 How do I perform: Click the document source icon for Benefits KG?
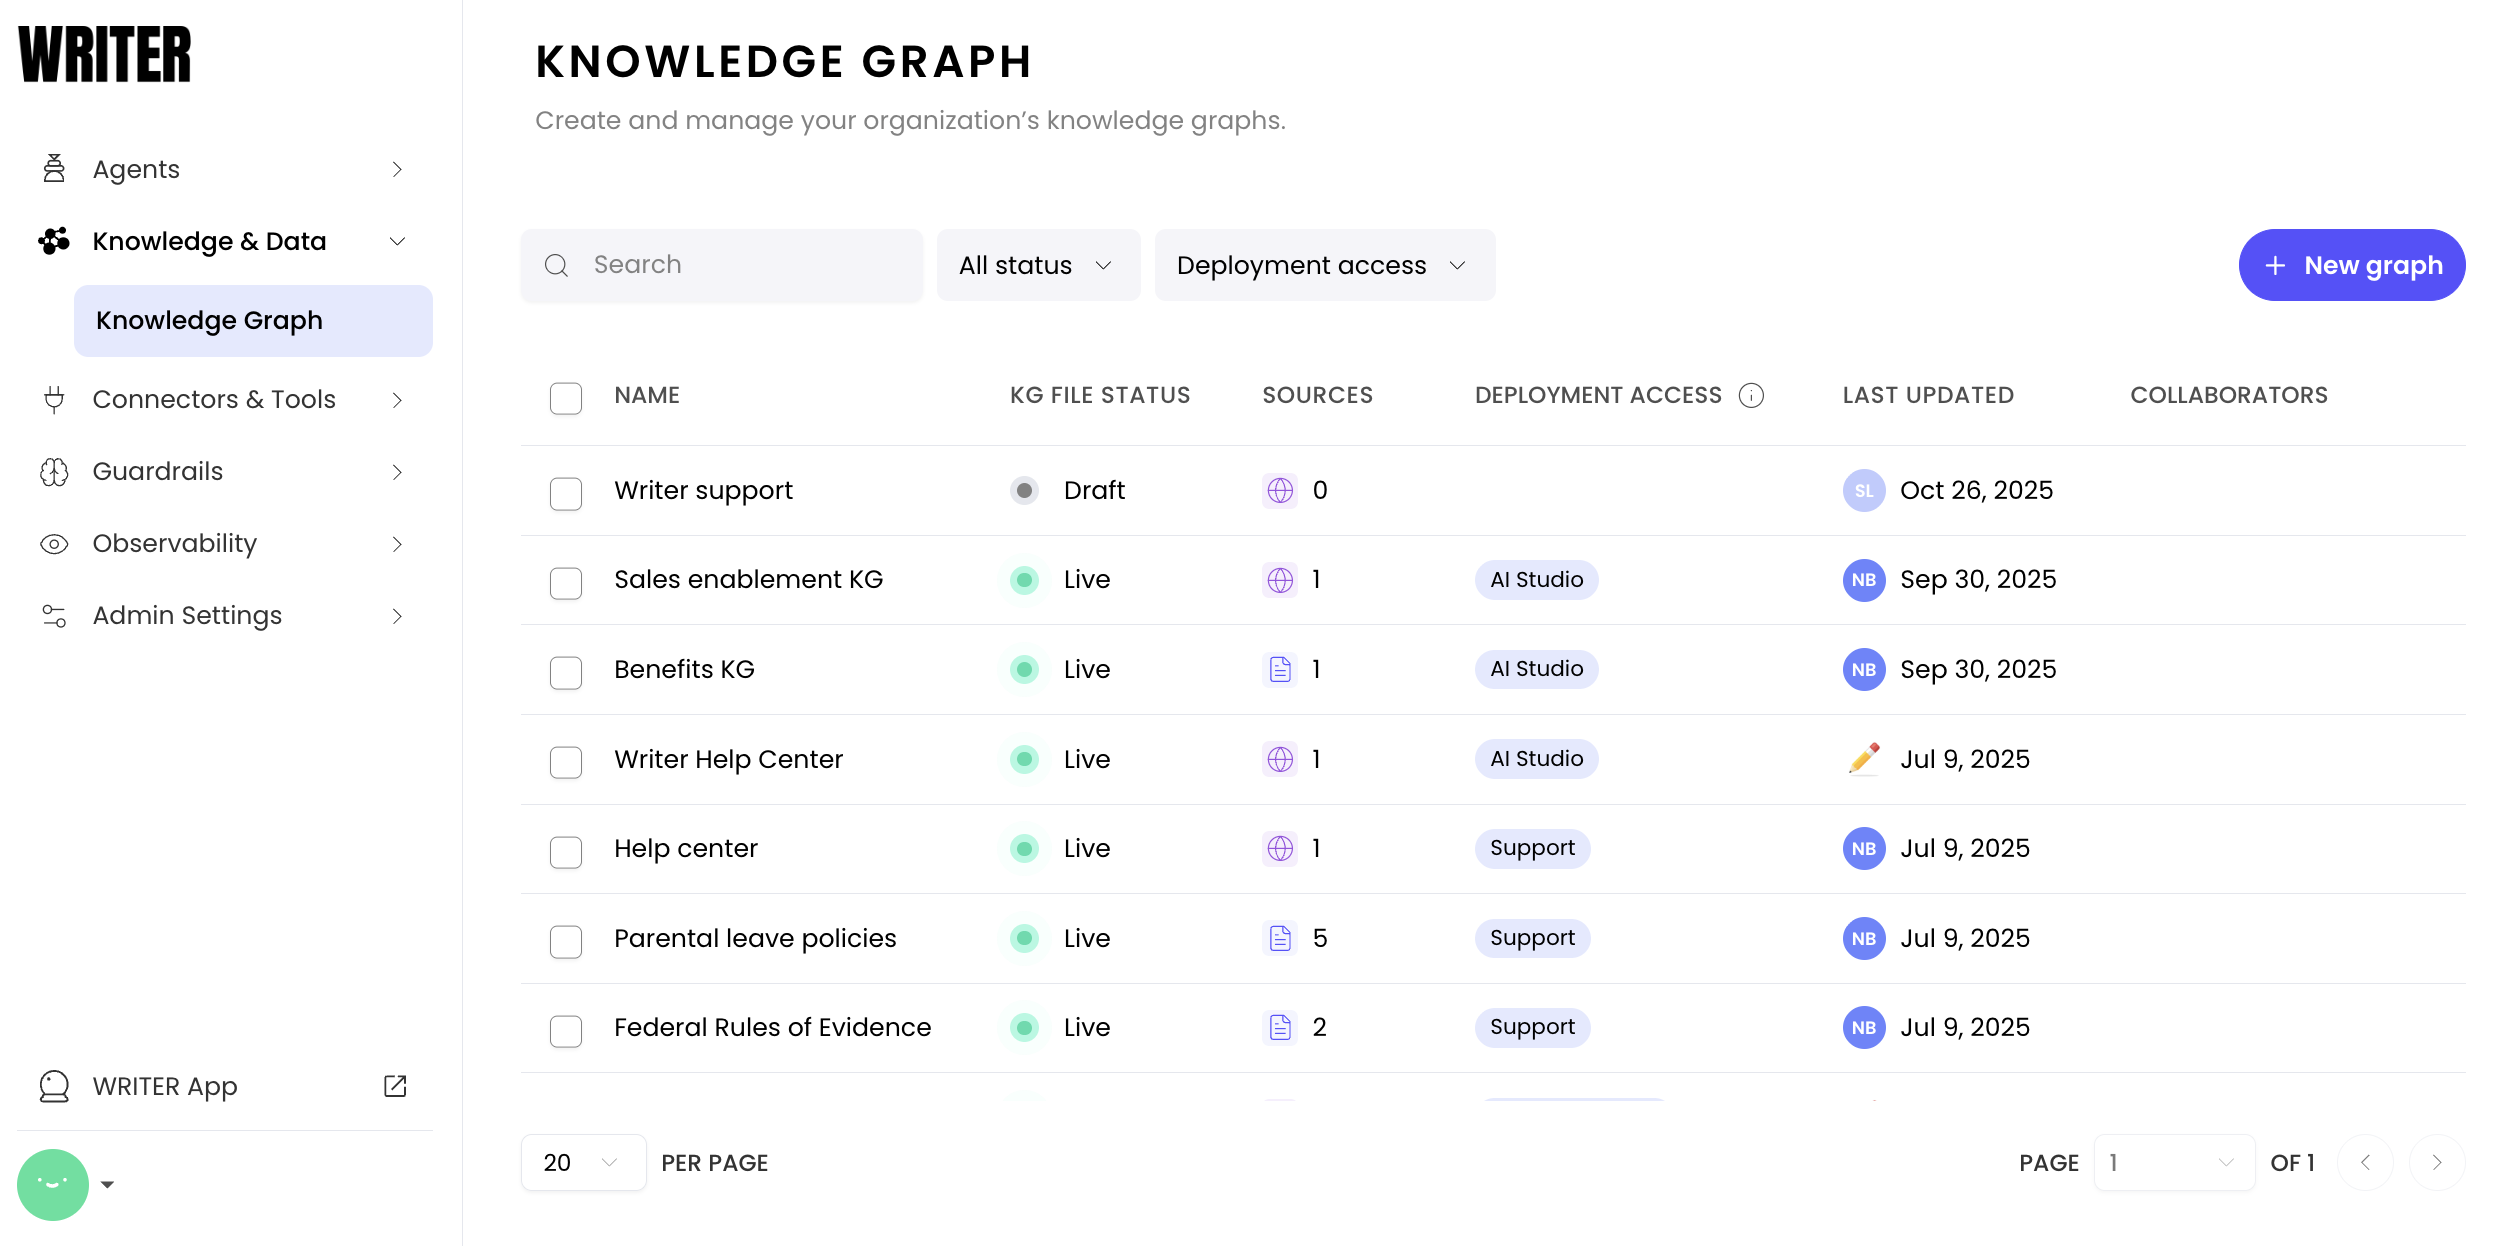click(1280, 669)
